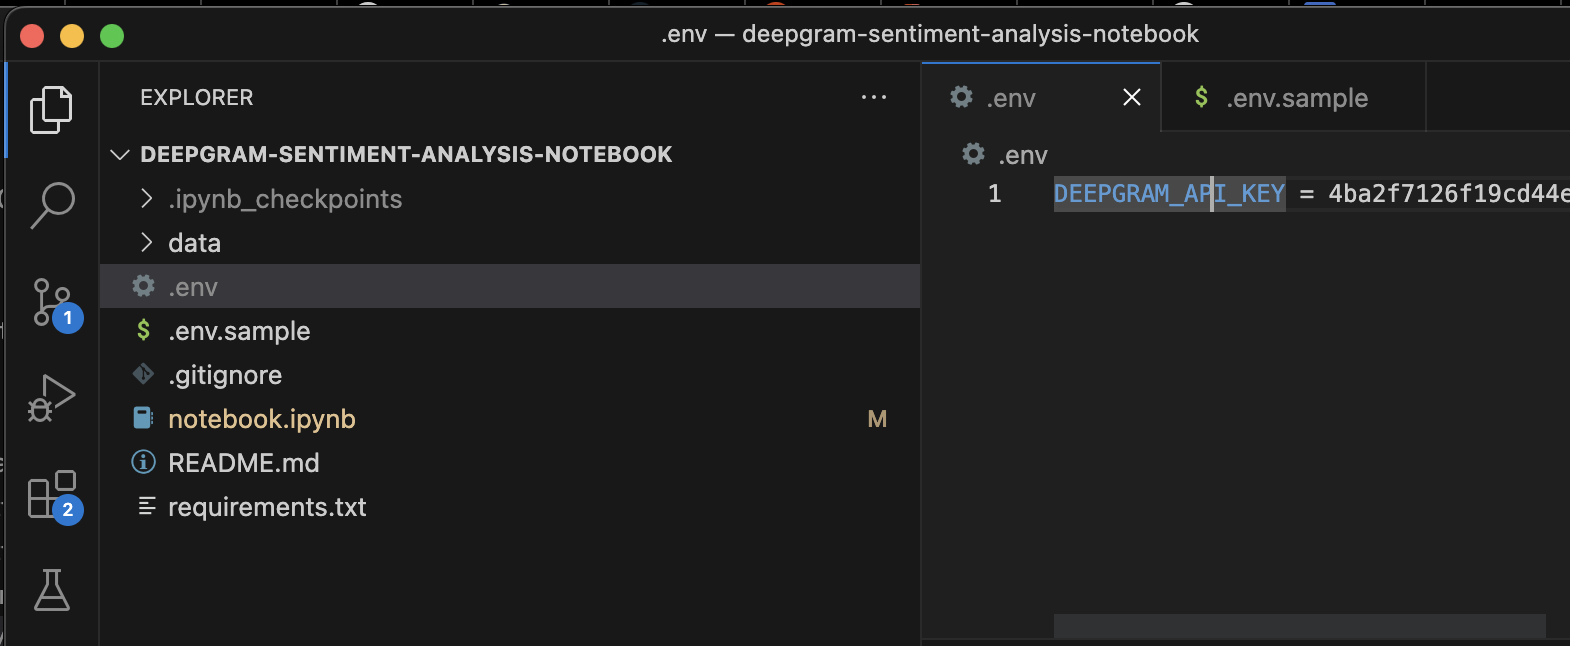Click the notebook icon beside notebook.ipynb

click(x=144, y=418)
